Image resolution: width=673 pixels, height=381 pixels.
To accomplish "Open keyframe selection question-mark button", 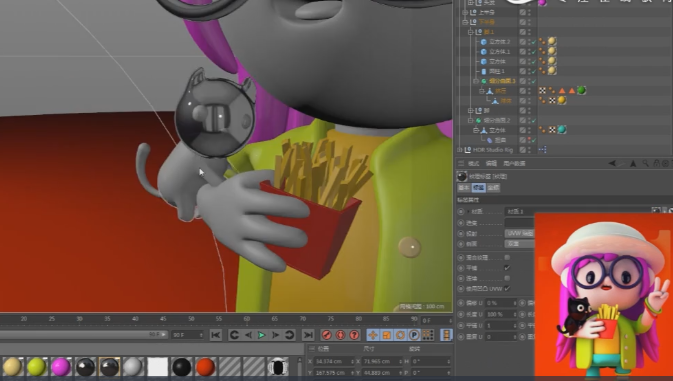I will tap(354, 335).
